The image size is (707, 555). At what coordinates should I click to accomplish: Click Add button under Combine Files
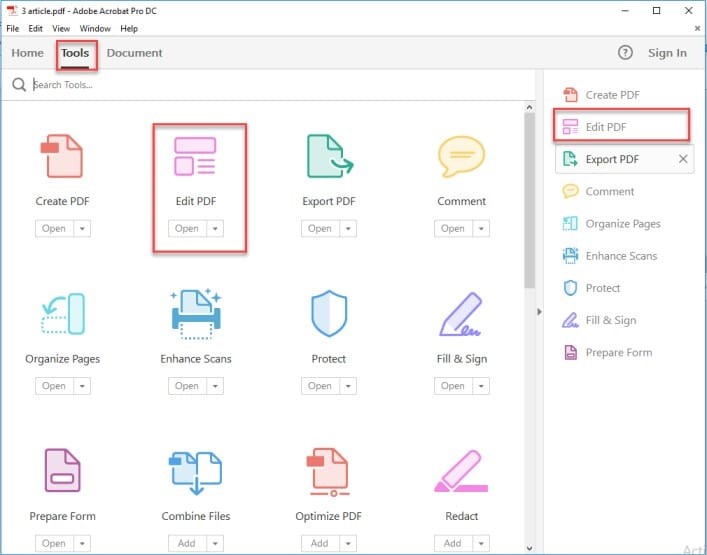pyautogui.click(x=187, y=543)
